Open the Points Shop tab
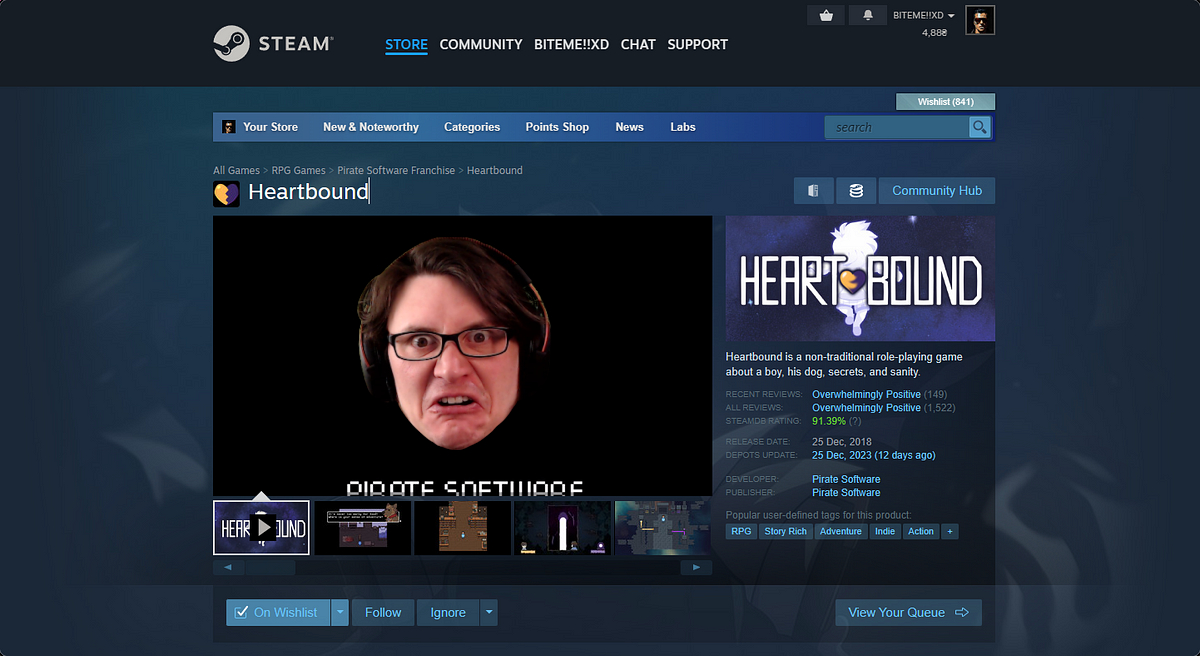Screen dimensions: 1200x656 click(x=557, y=127)
